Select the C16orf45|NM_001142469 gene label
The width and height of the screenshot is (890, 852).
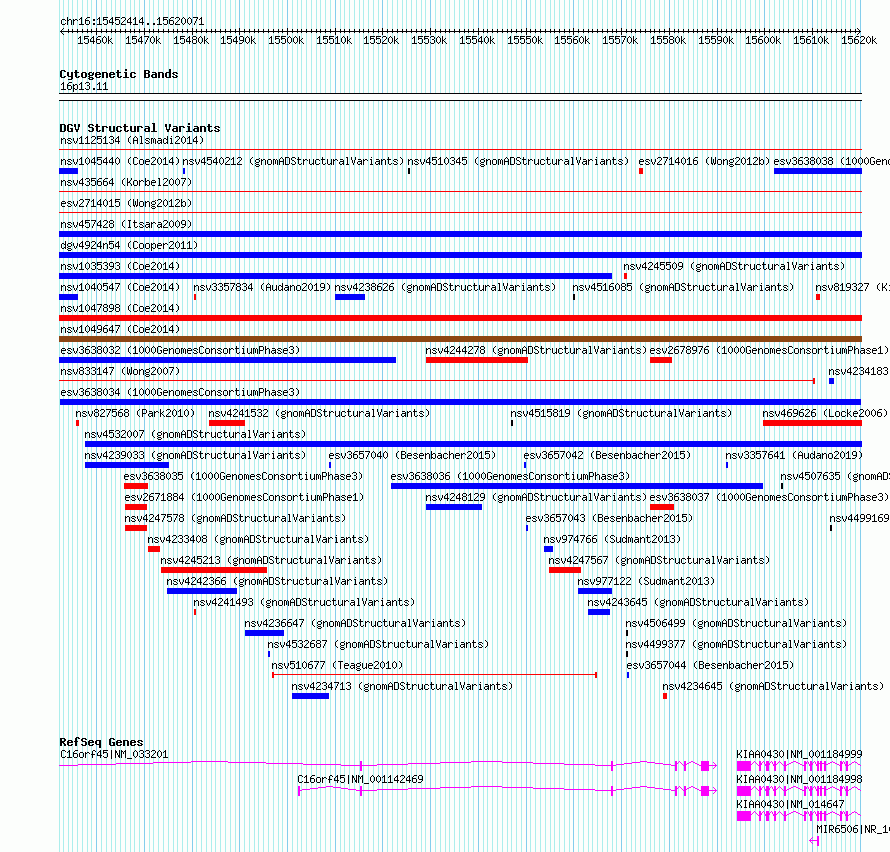[360, 779]
